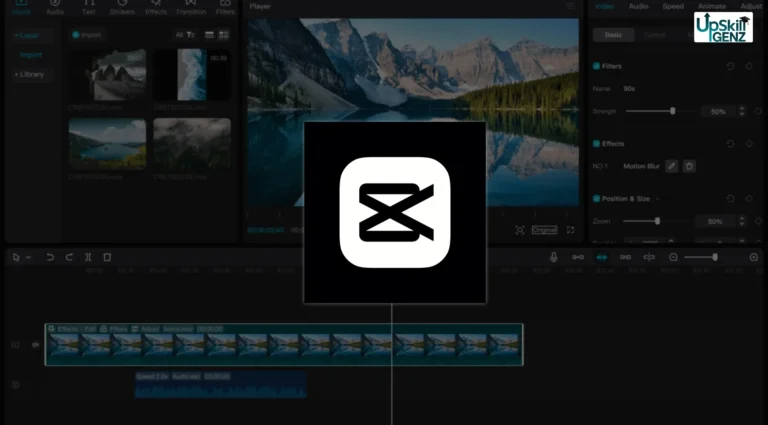Switch to the Audio tab in the properties panel
Screen dimensions: 768x425
(x=639, y=6)
